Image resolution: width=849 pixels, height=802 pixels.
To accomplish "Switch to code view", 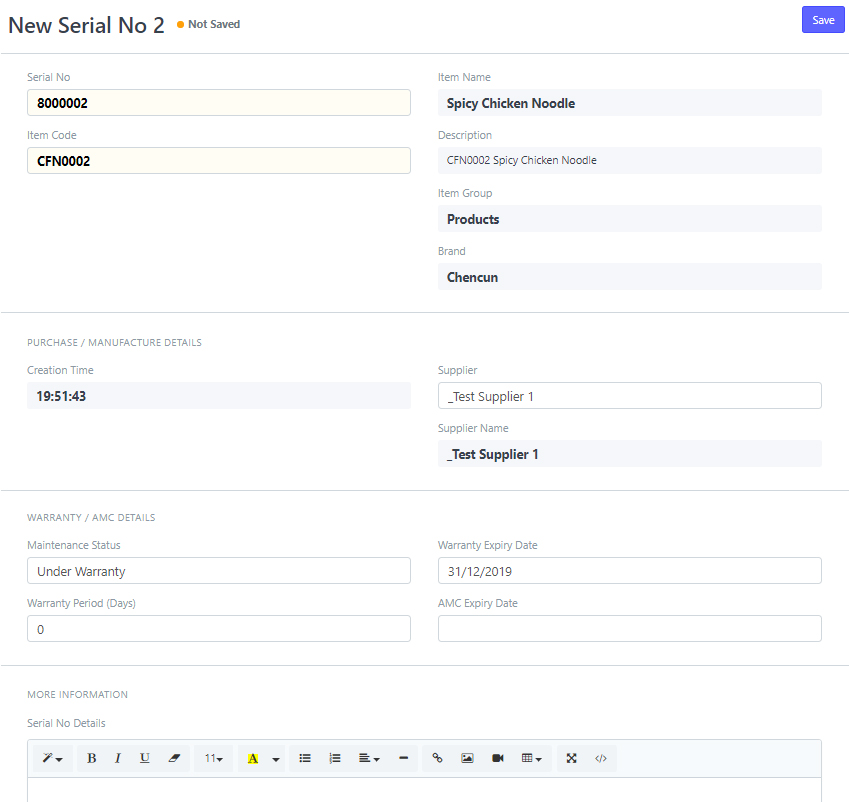I will 600,758.
